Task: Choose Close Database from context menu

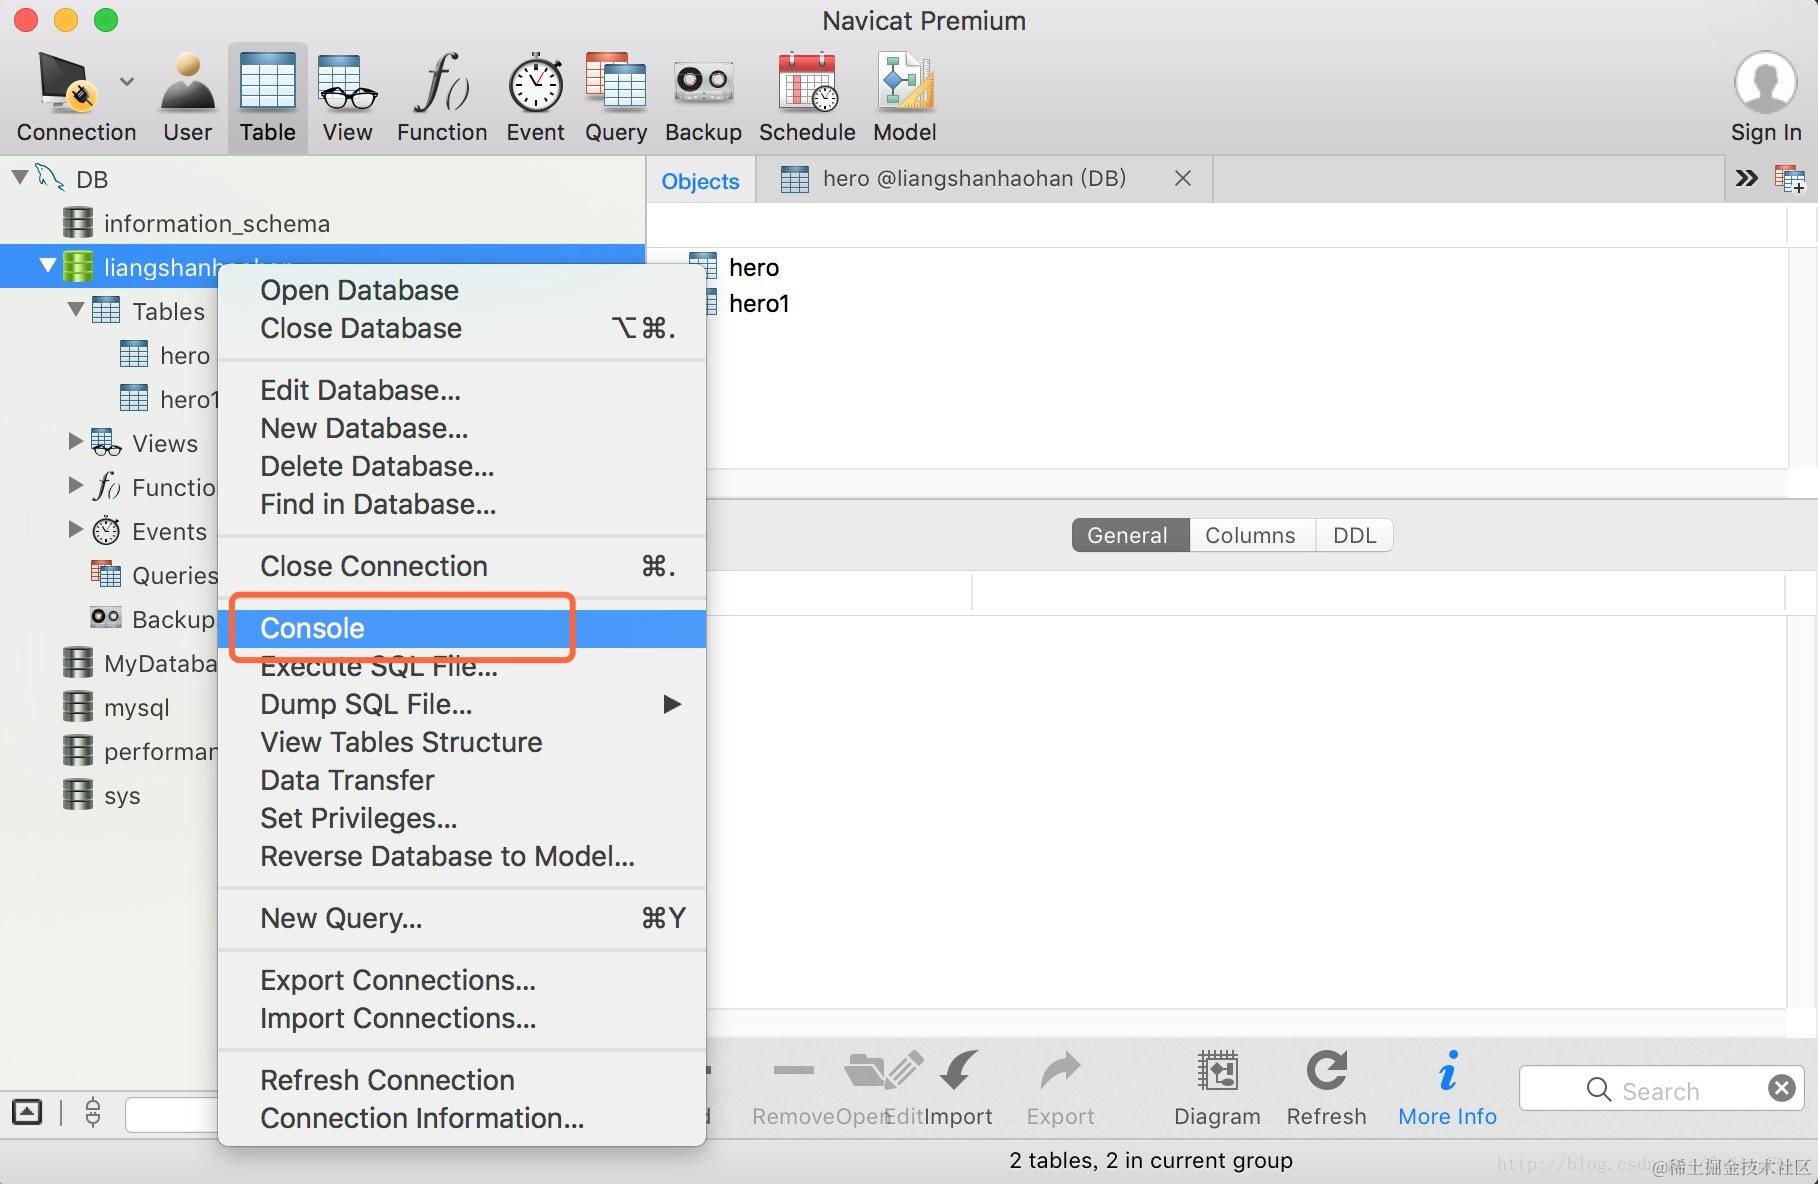Action: (x=462, y=328)
